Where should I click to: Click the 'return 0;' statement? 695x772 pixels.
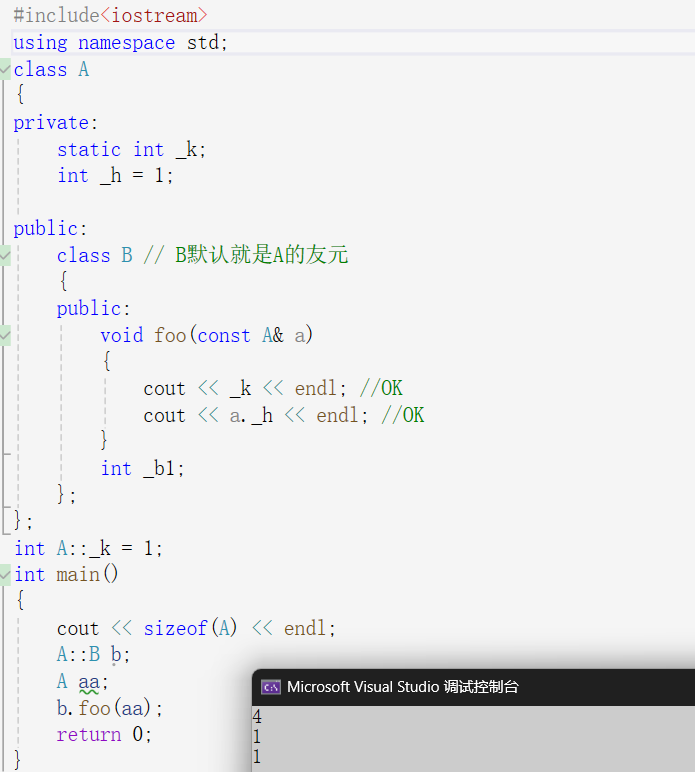click(x=104, y=735)
